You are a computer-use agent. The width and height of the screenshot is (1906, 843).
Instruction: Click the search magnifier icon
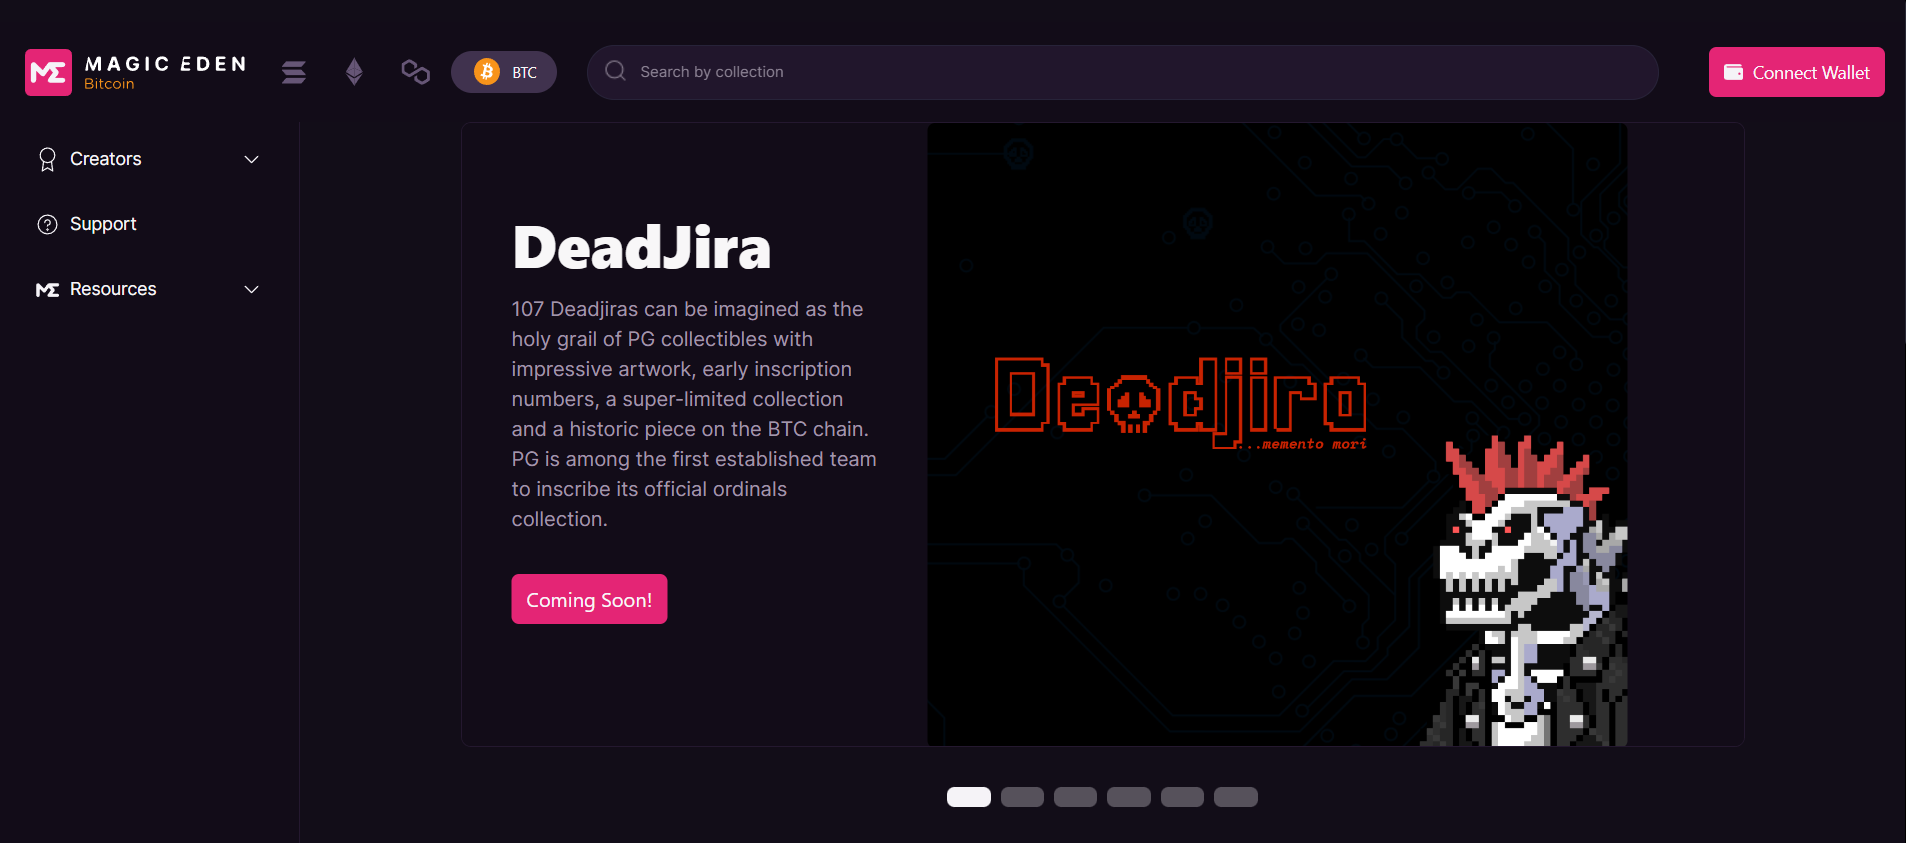click(x=616, y=71)
